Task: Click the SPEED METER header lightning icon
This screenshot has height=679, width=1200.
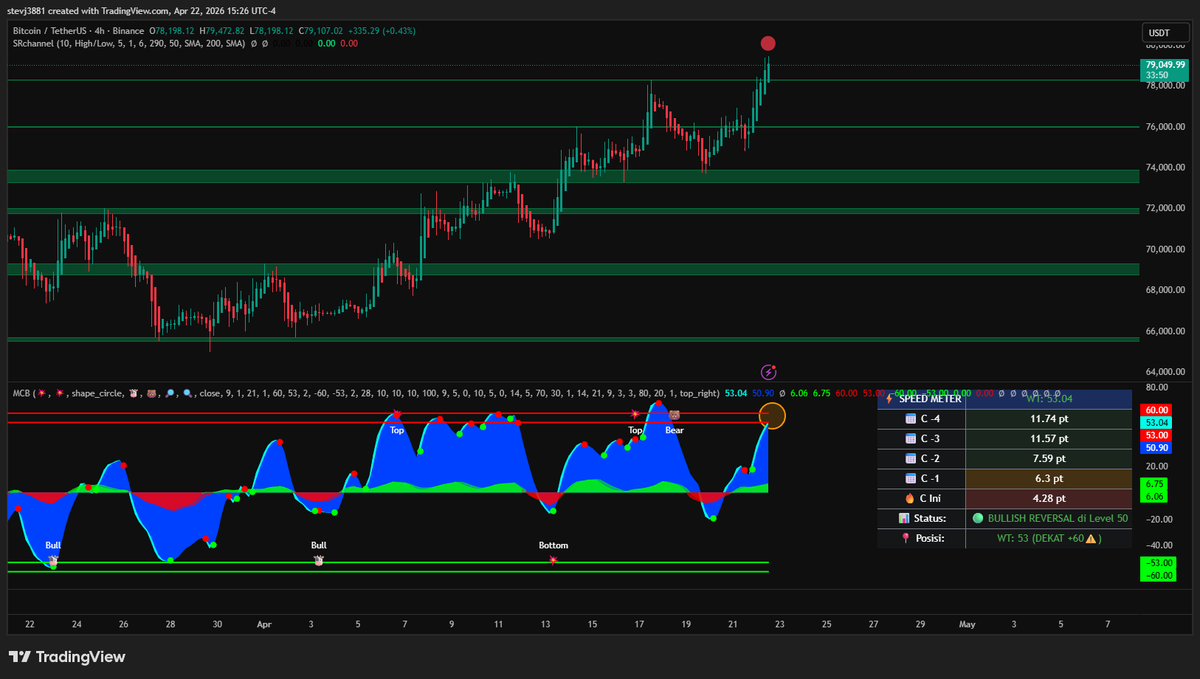Action: (889, 398)
